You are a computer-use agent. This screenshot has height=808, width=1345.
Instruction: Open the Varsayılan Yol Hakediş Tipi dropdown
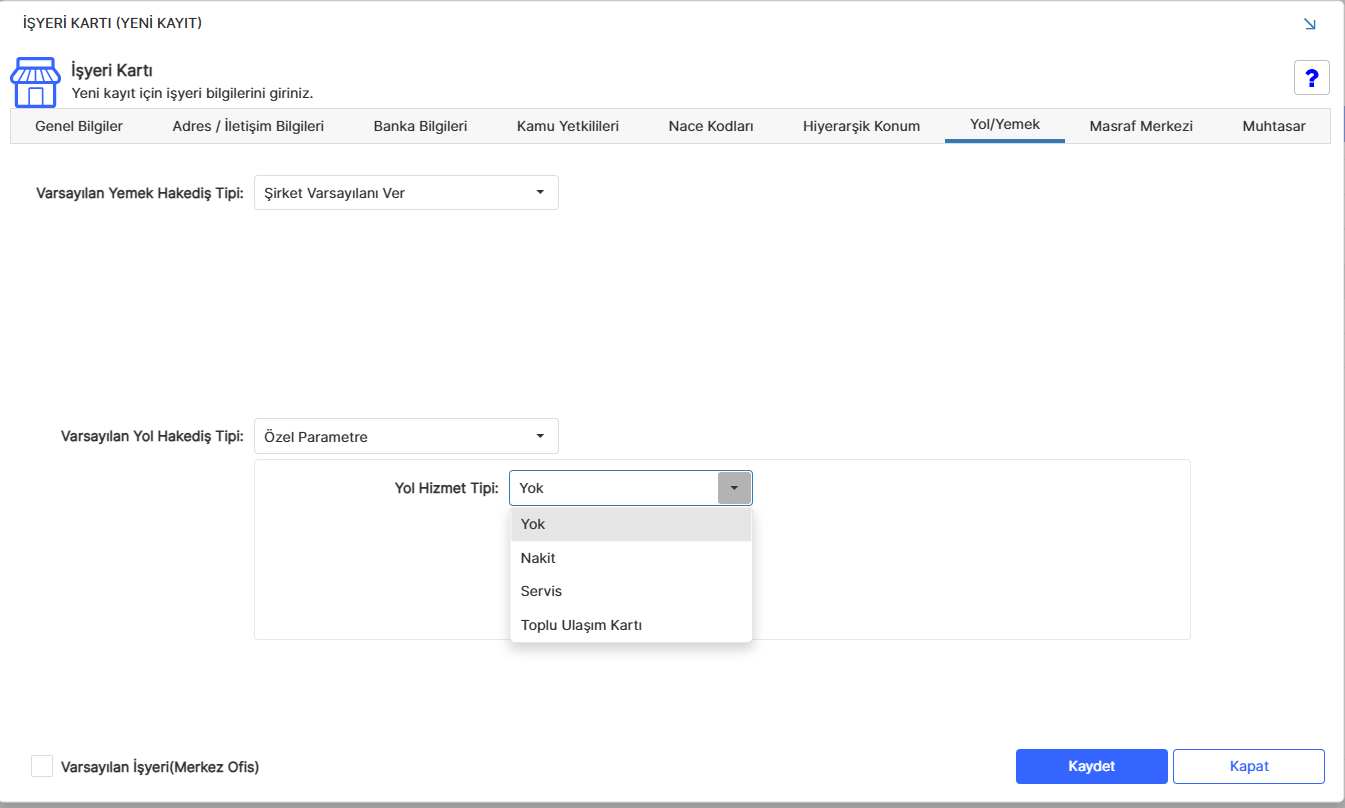406,436
